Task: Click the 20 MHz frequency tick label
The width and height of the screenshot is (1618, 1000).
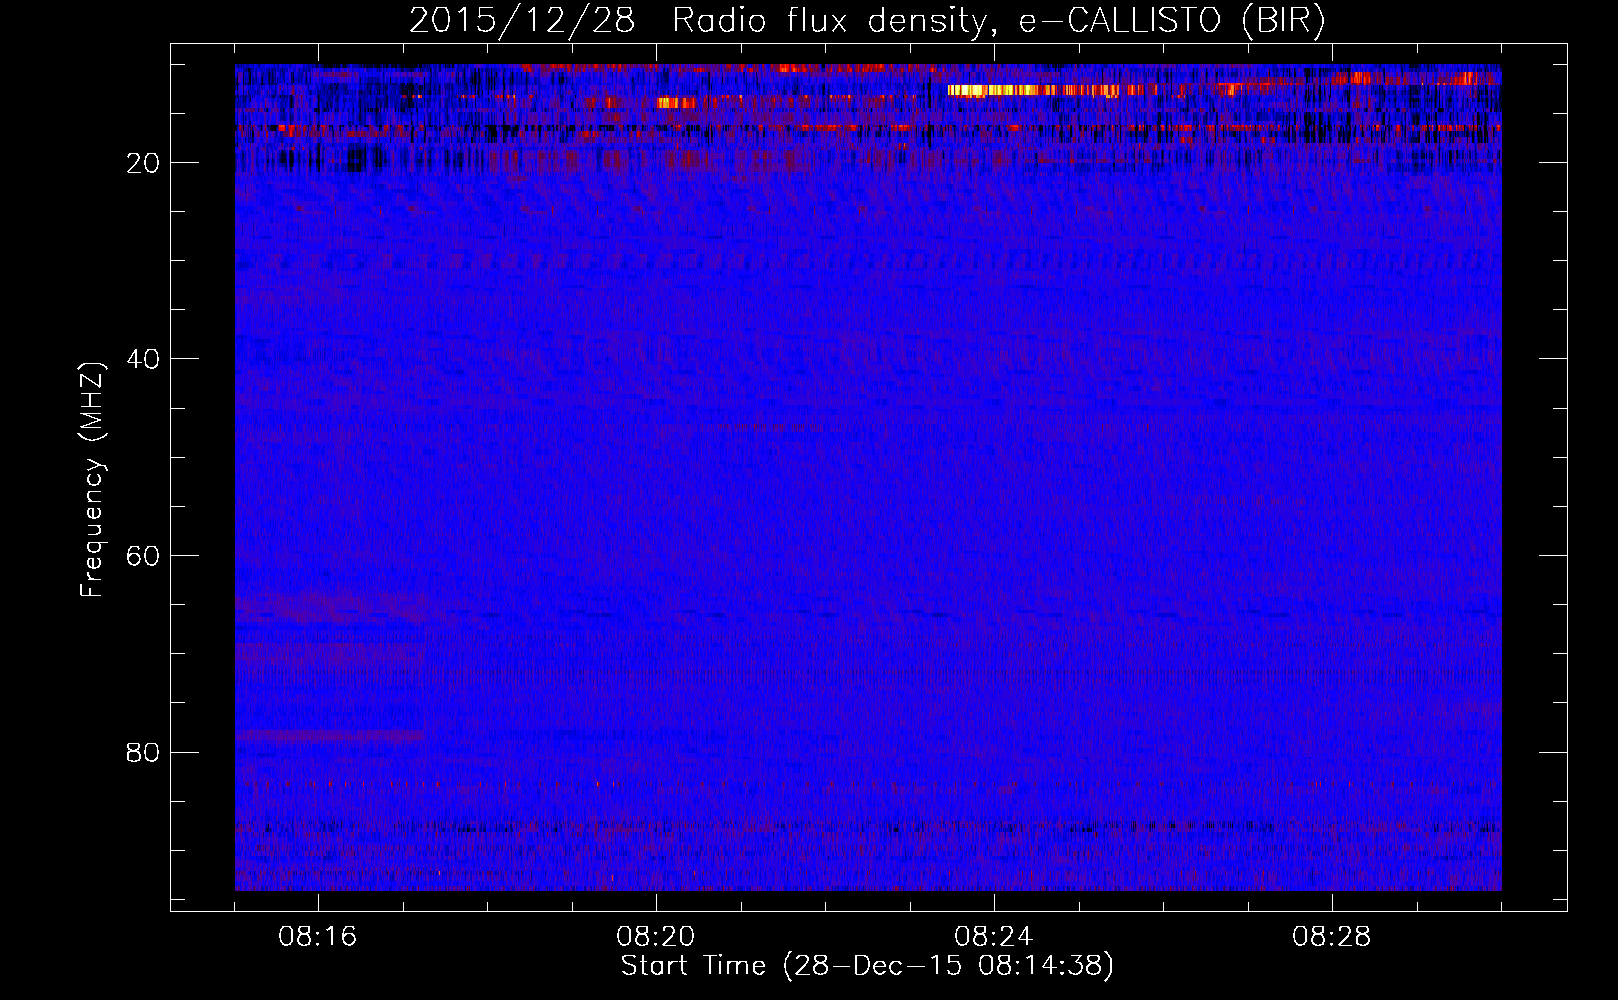Action: (x=144, y=163)
